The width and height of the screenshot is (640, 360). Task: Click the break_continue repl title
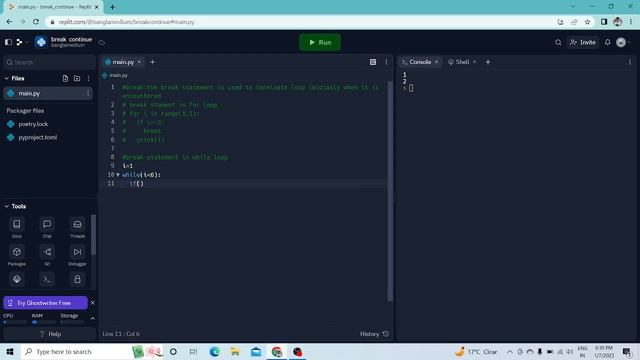tap(71, 39)
